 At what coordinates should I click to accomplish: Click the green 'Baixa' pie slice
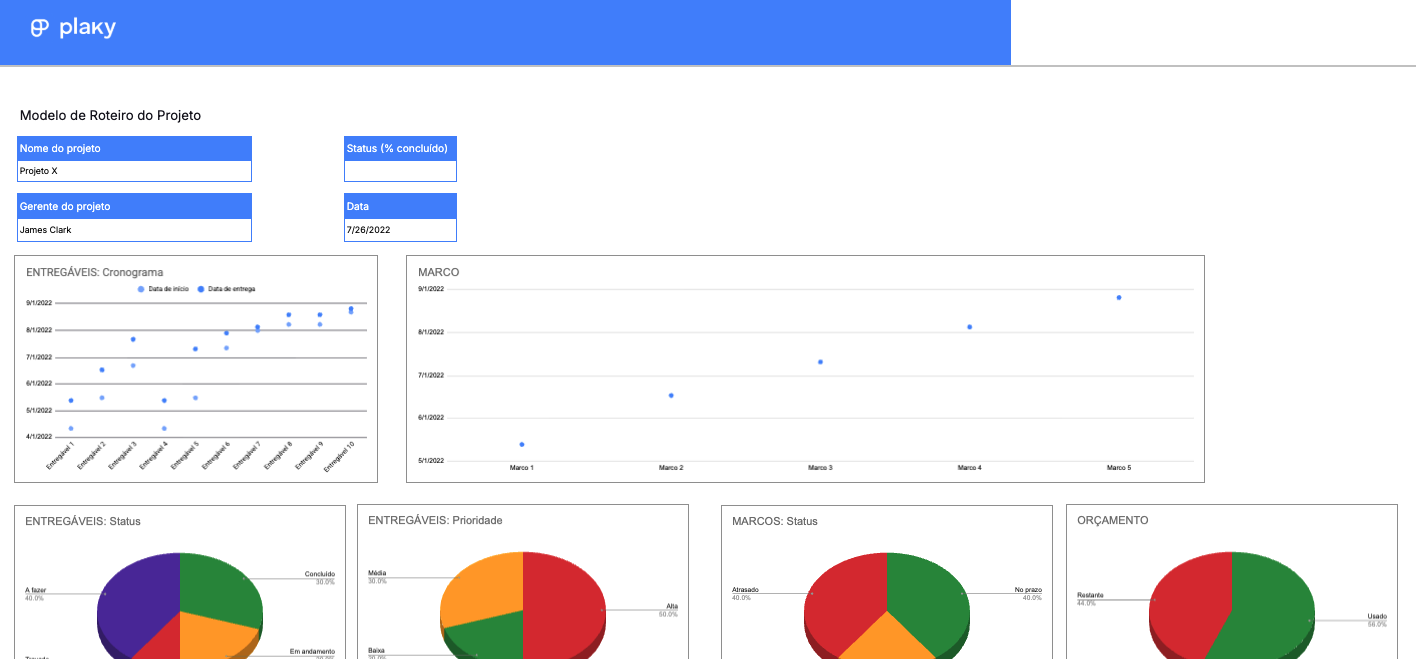click(x=490, y=635)
